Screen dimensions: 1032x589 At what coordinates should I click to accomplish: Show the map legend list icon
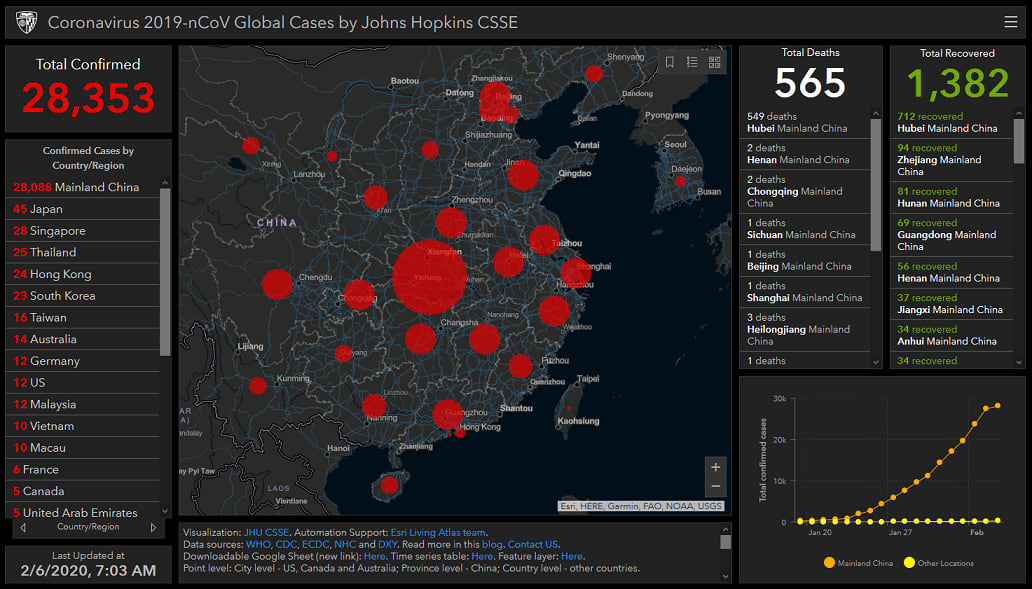click(x=692, y=62)
